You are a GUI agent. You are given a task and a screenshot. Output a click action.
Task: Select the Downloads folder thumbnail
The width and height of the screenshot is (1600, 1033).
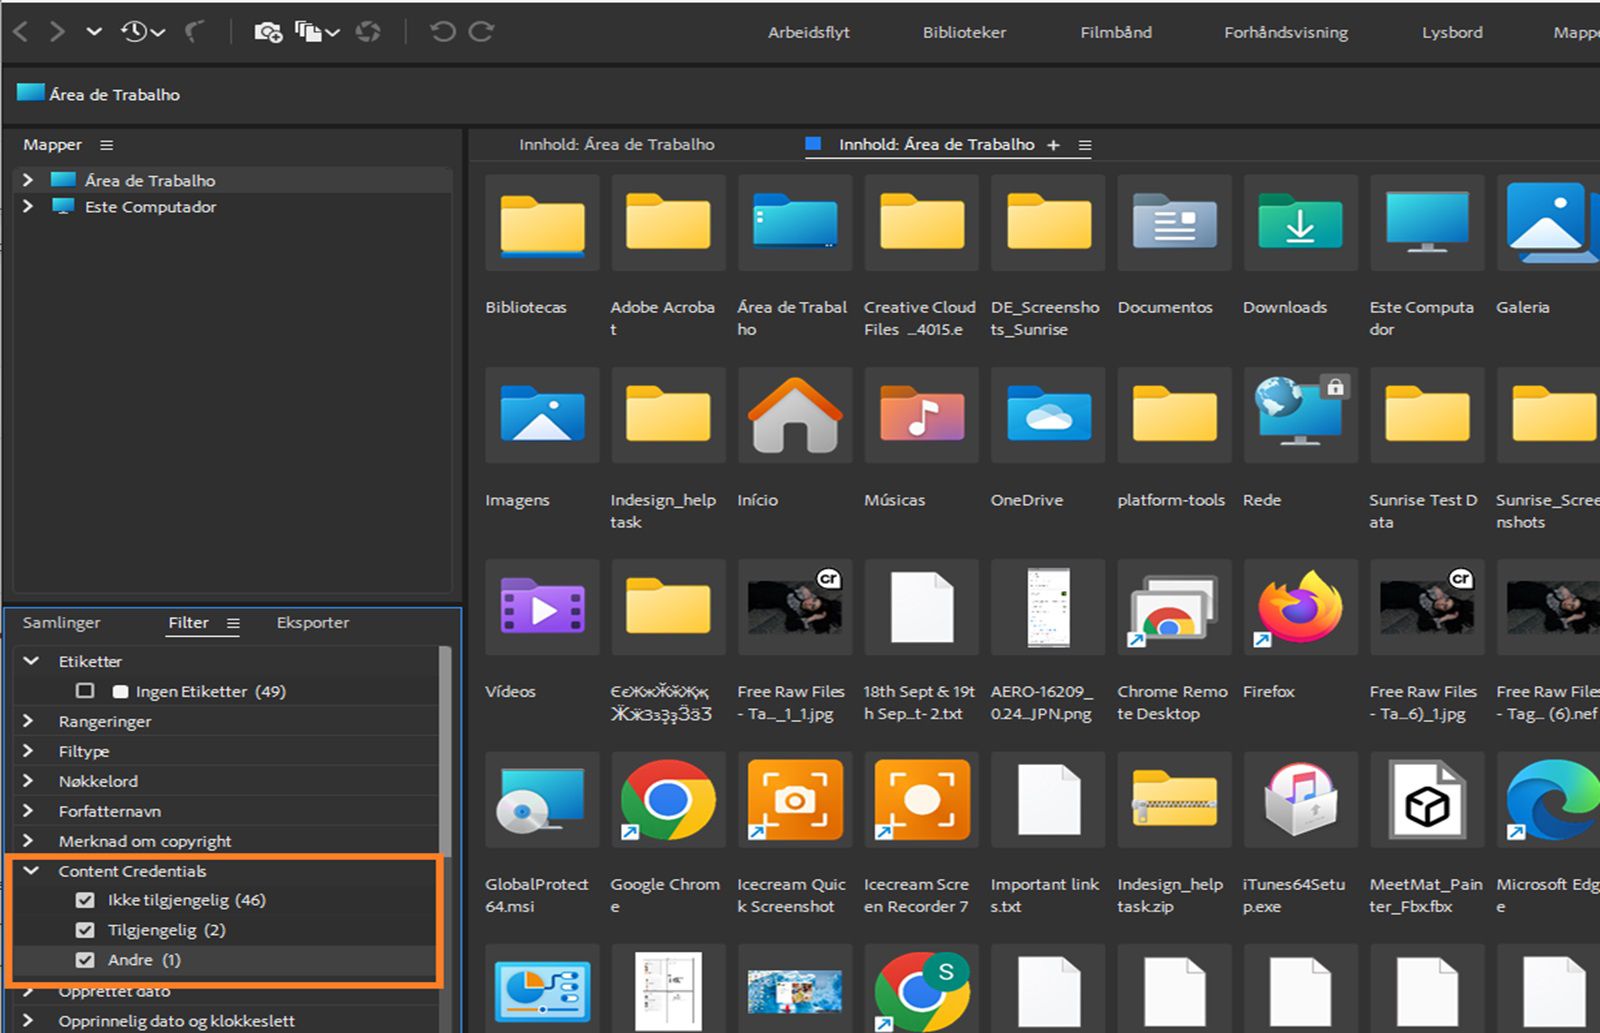coord(1300,222)
